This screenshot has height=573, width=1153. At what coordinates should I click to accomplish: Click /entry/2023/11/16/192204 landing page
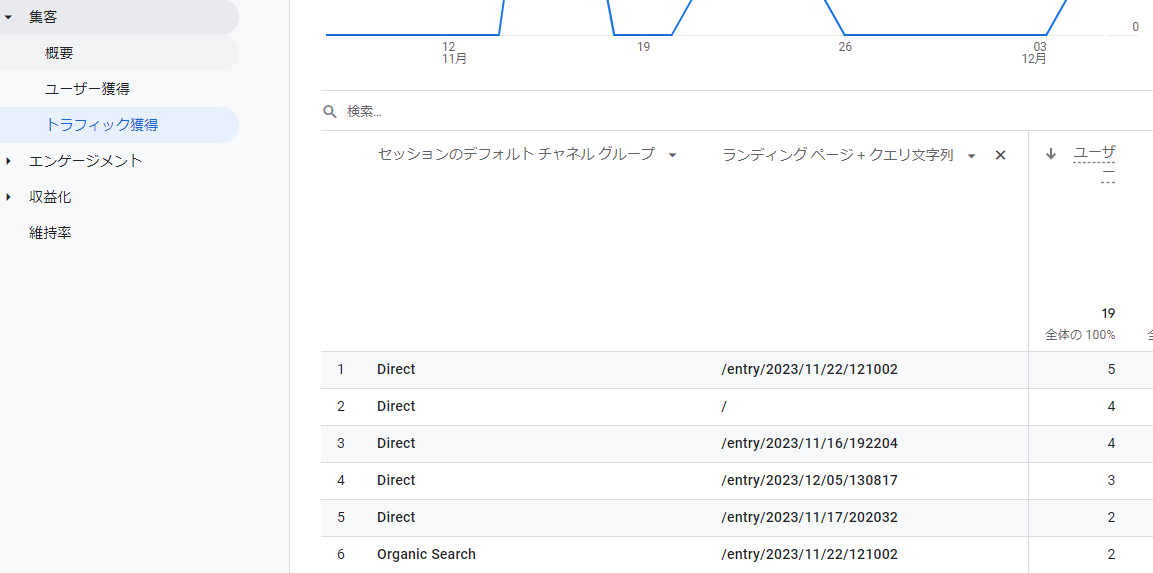(810, 443)
